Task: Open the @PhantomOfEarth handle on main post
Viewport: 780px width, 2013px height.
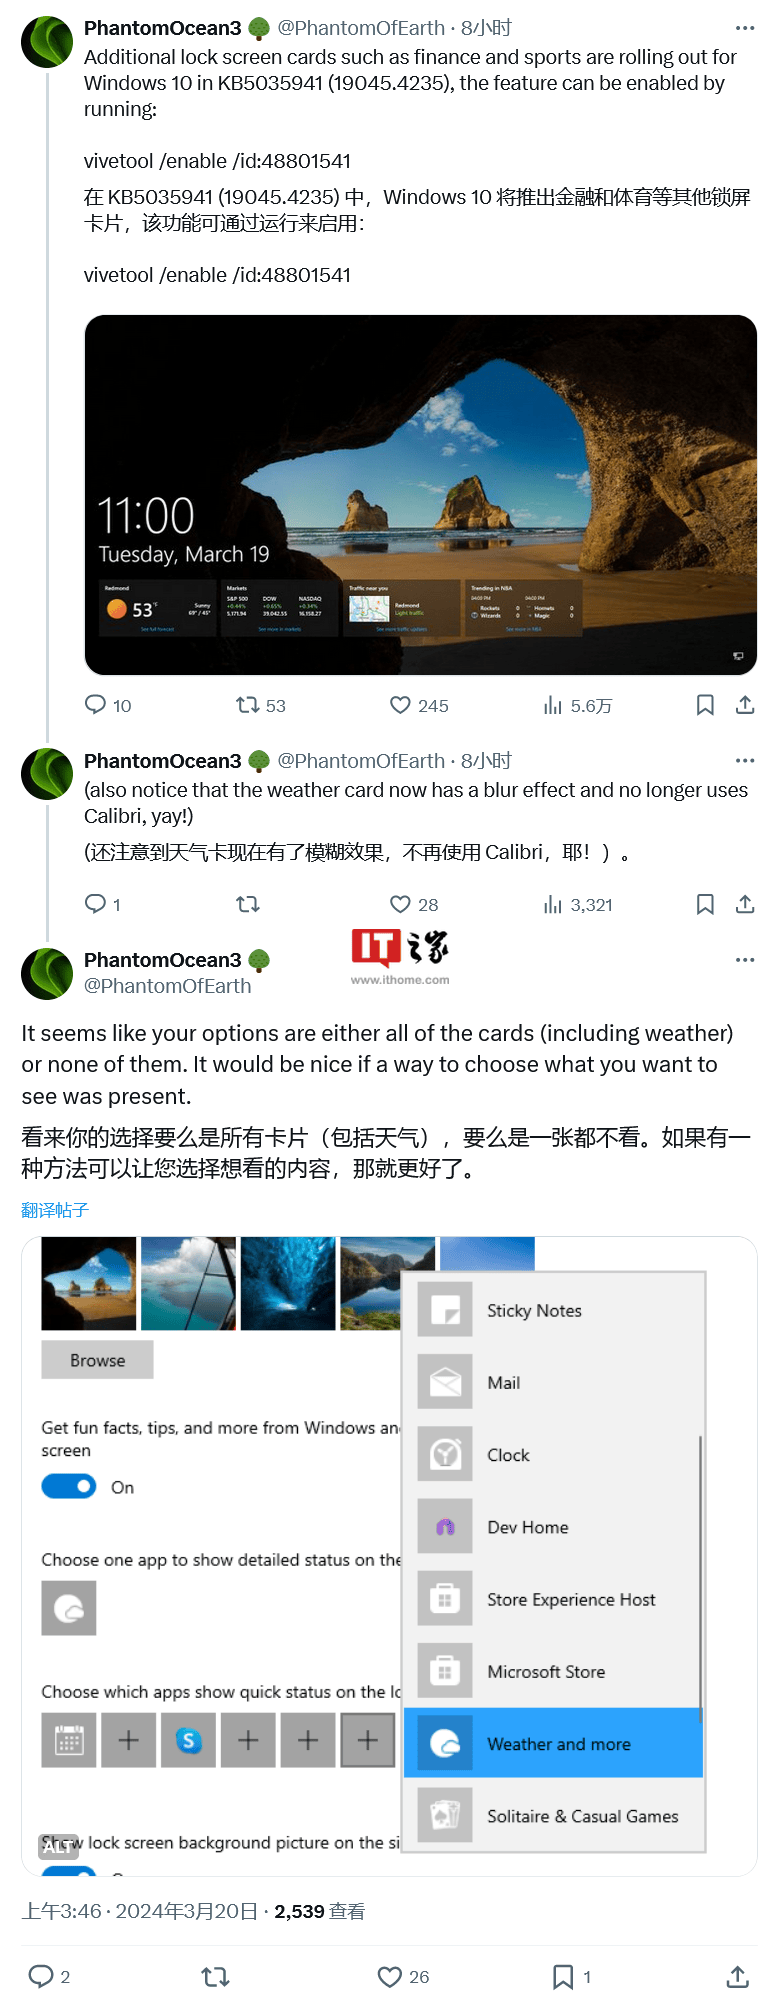Action: tap(167, 986)
